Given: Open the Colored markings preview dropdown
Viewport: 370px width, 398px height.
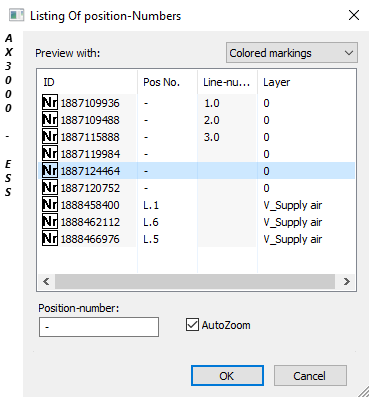Looking at the screenshot, I should pos(292,53).
